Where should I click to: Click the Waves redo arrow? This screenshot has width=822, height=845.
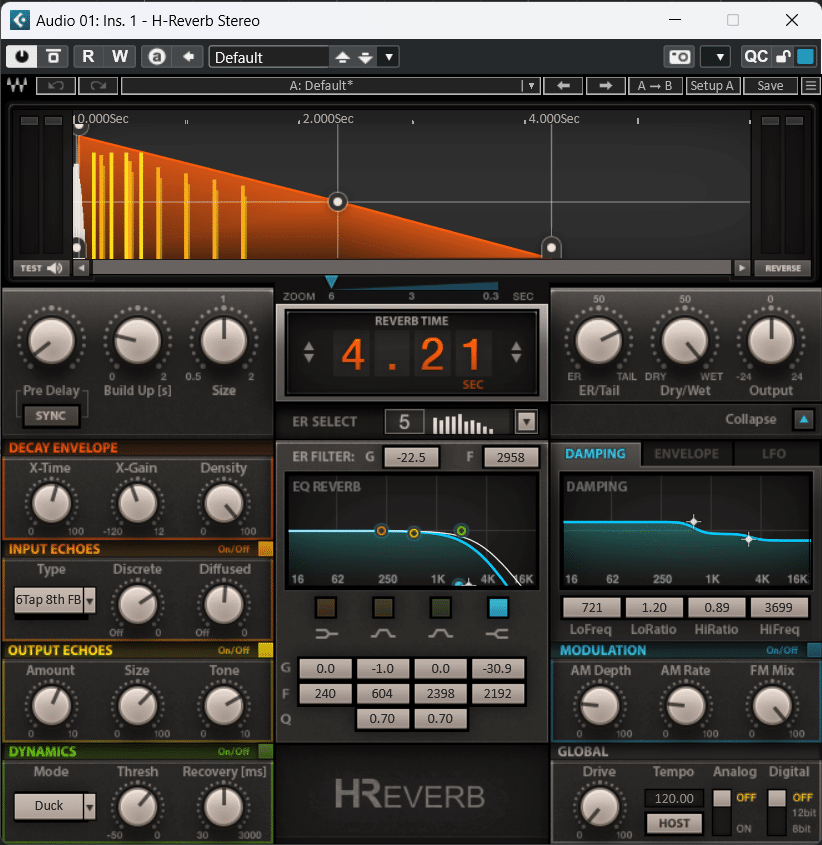coord(98,86)
